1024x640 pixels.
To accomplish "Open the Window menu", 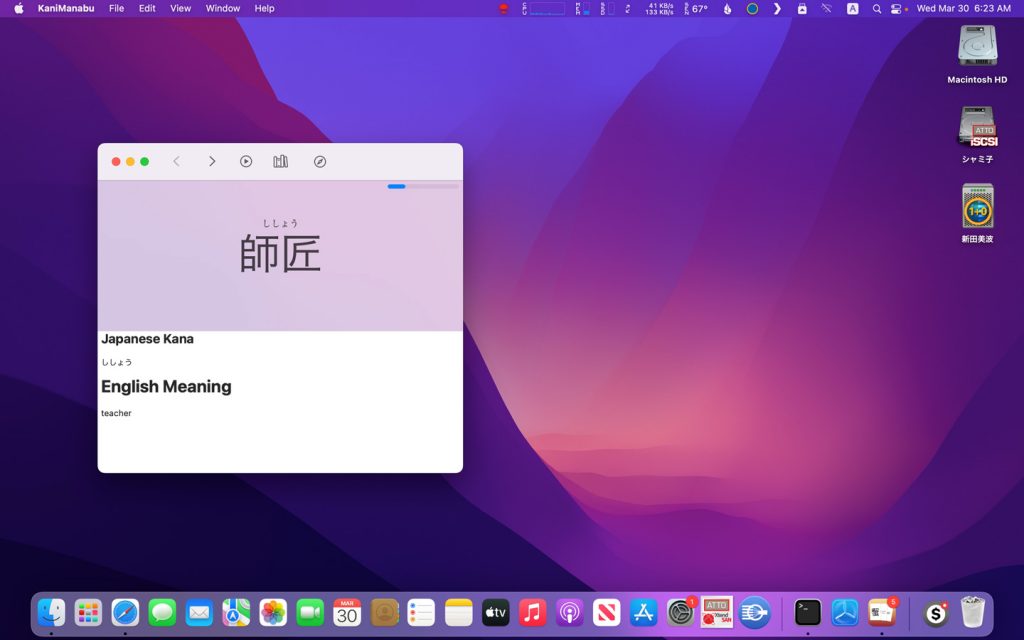I will click(x=223, y=8).
